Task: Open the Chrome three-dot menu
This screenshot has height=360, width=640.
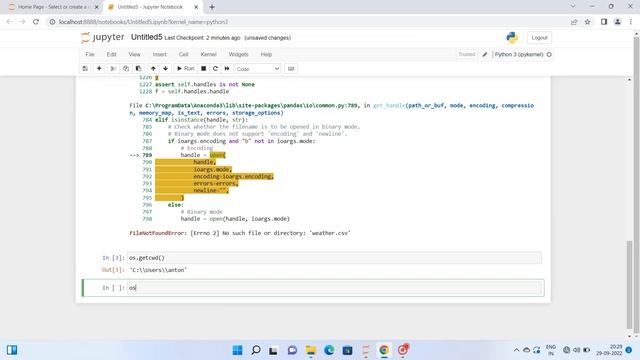Action: (x=631, y=22)
